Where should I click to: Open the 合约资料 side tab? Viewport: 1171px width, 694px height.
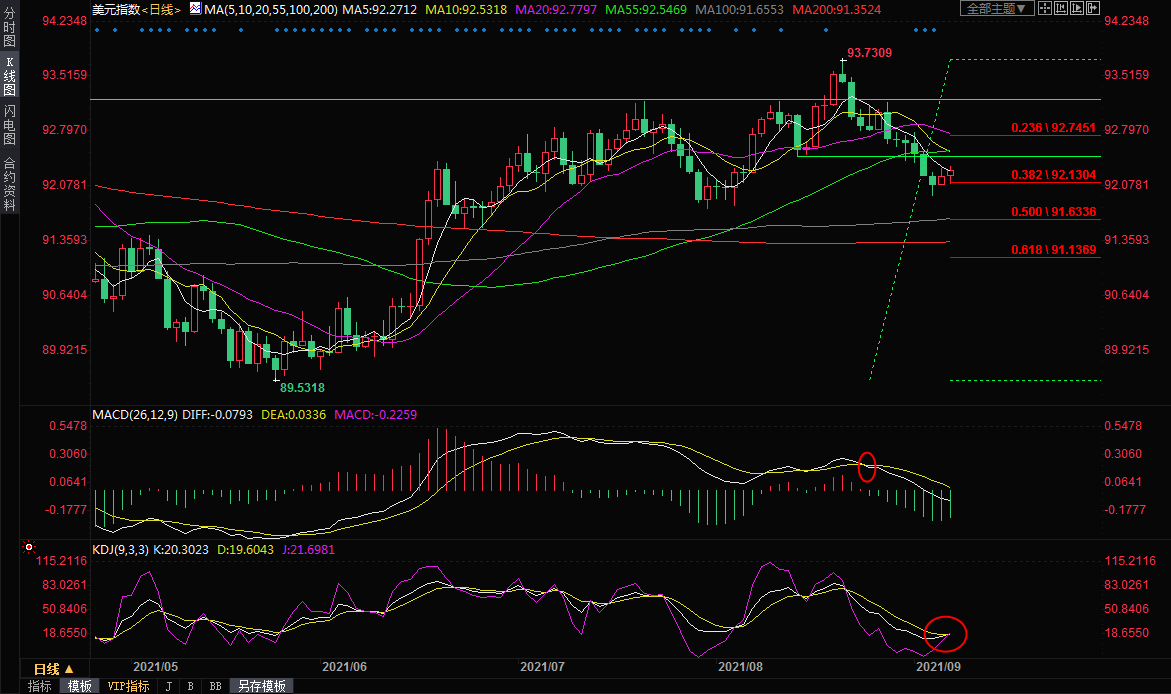[x=10, y=183]
